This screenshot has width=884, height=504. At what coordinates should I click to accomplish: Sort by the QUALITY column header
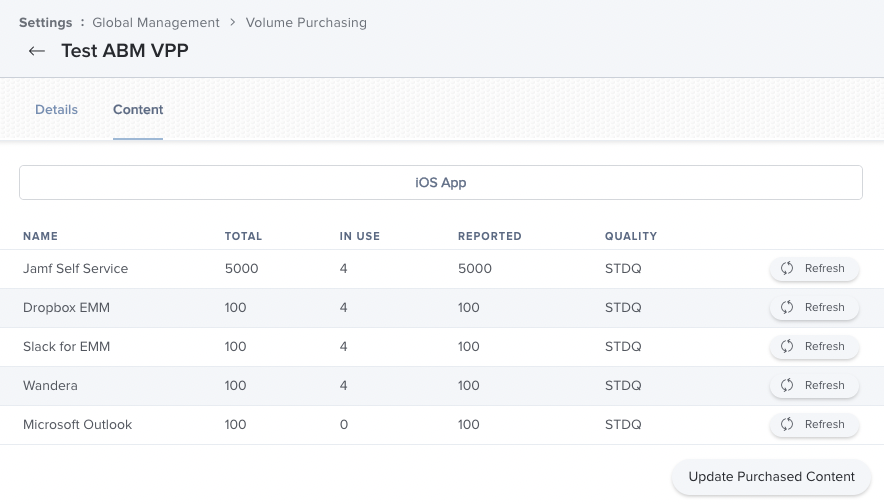click(631, 236)
